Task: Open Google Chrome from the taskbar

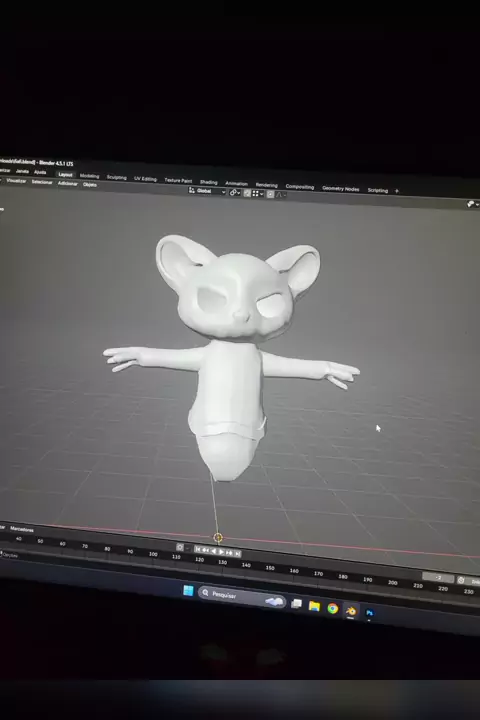Action: point(333,608)
